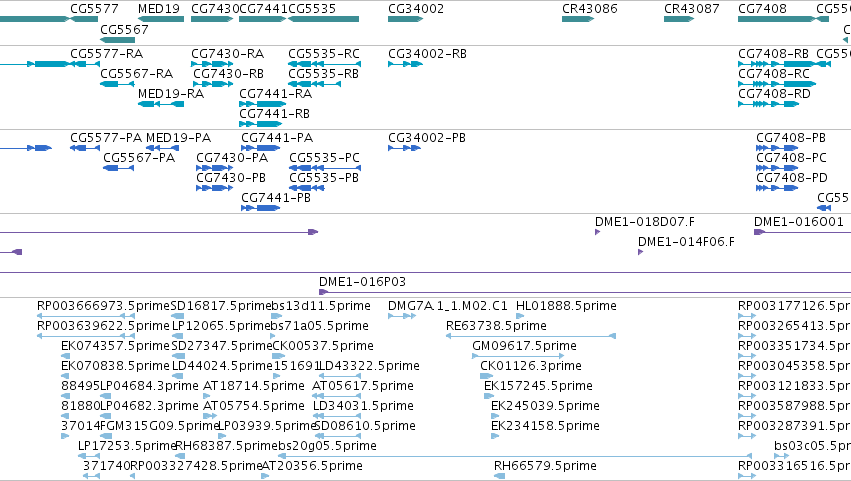Click the AT20356.5prime EST label
The height and width of the screenshot is (481, 851).
click(x=312, y=466)
